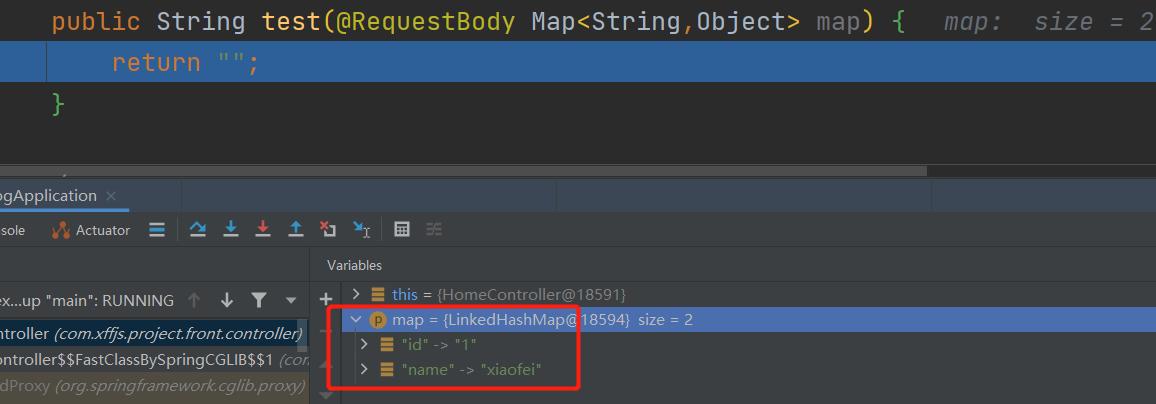The height and width of the screenshot is (404, 1156).
Task: Open the Evaluate Expression calculator
Action: (402, 229)
